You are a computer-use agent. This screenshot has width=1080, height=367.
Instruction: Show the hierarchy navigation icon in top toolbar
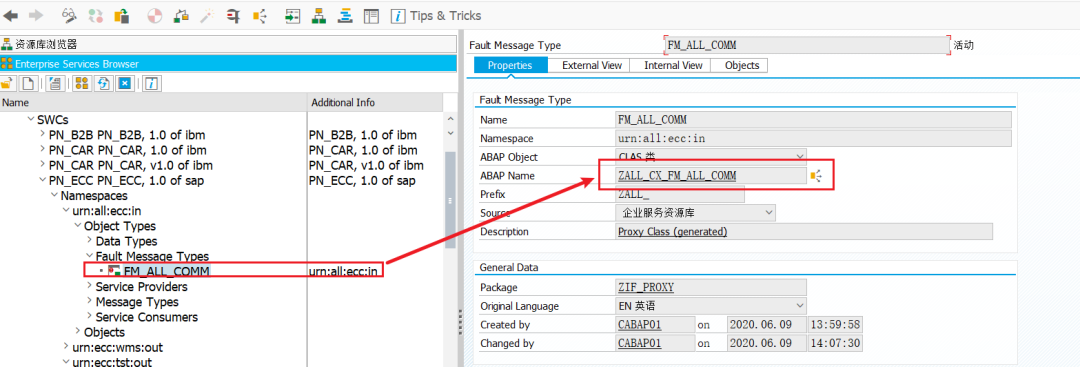click(x=319, y=15)
